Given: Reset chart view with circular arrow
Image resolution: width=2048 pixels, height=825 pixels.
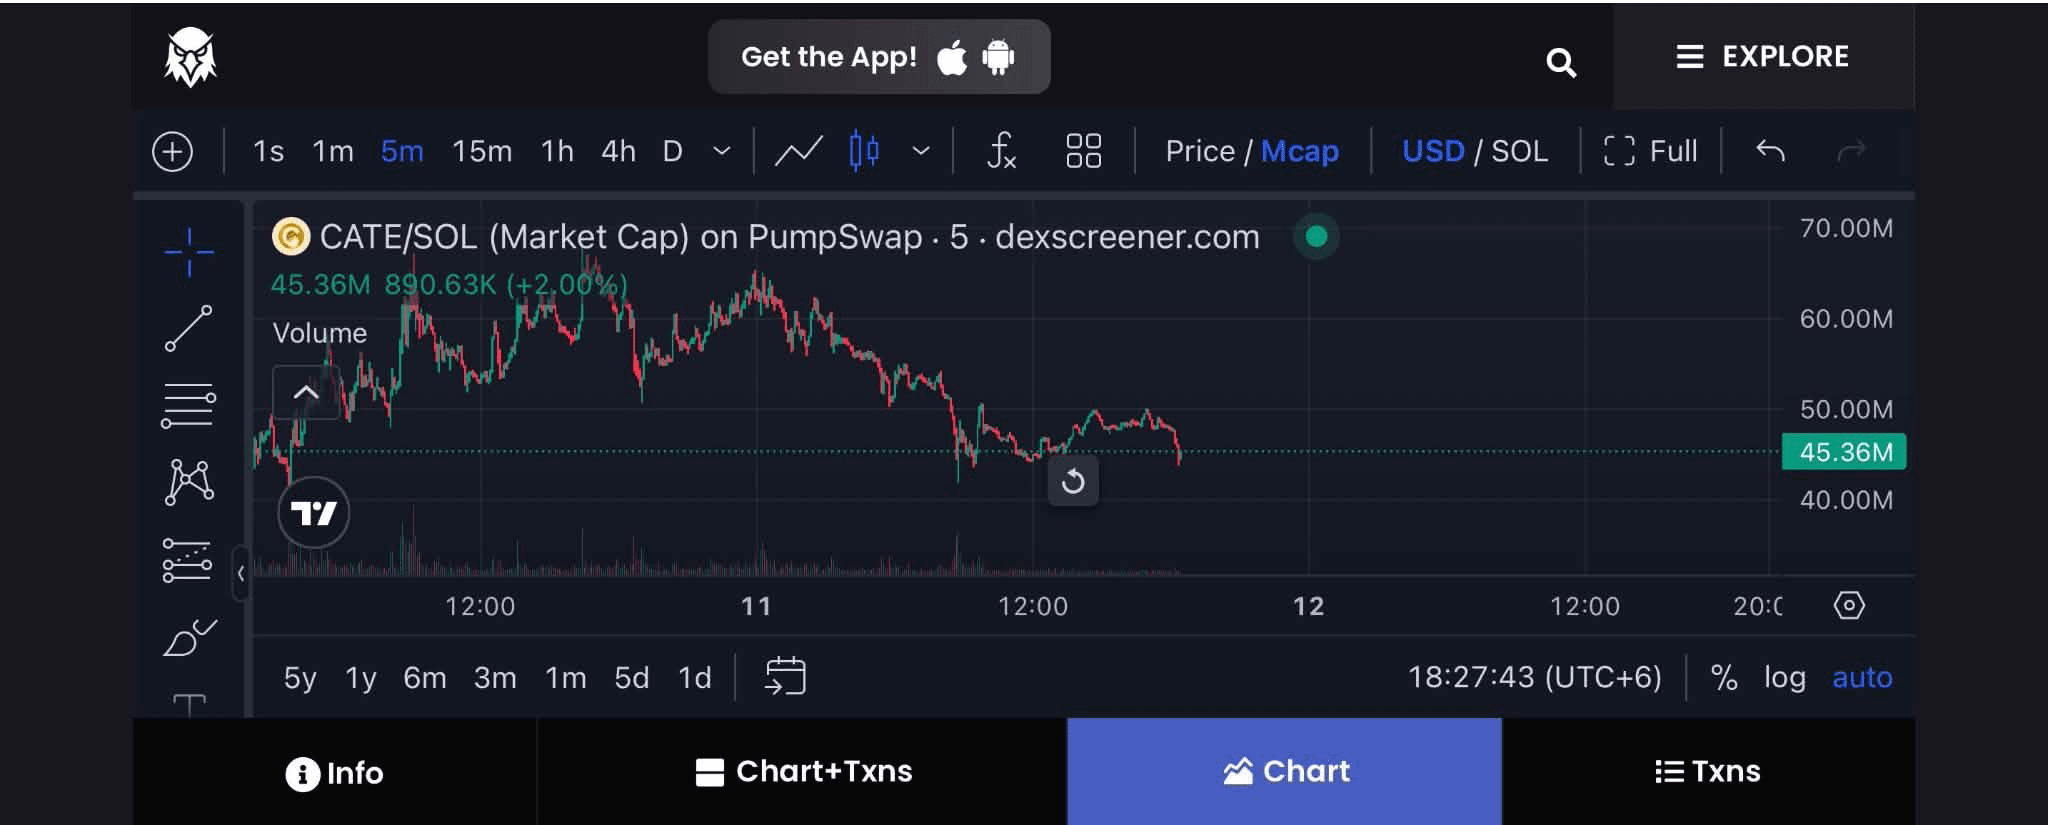Looking at the screenshot, I should pos(1073,482).
